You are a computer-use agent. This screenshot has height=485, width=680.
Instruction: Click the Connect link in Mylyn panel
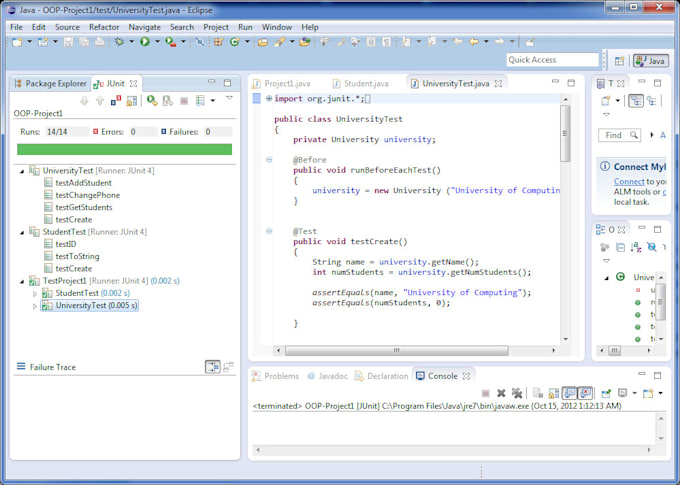pyautogui.click(x=629, y=182)
